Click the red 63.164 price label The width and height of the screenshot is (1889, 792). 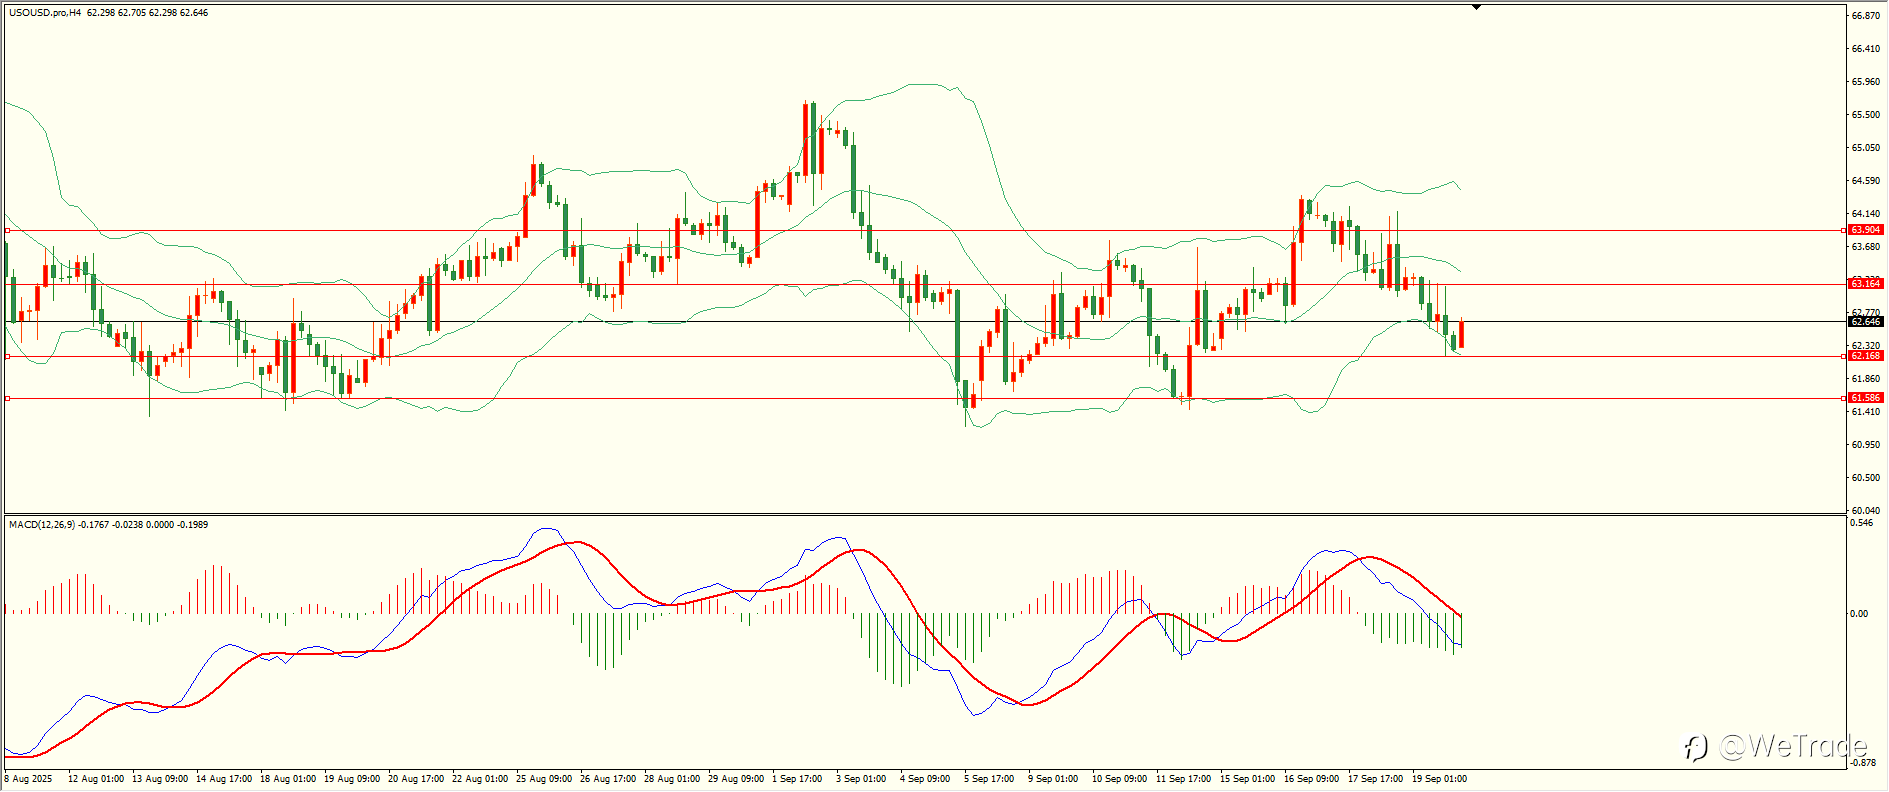coord(1865,284)
